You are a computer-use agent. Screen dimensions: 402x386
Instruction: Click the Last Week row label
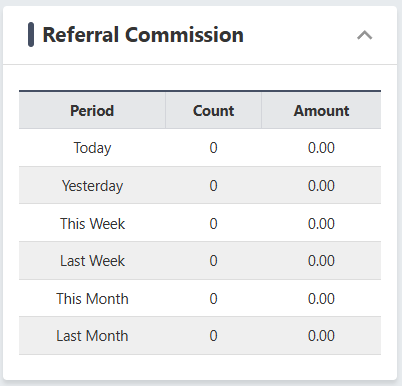(92, 261)
